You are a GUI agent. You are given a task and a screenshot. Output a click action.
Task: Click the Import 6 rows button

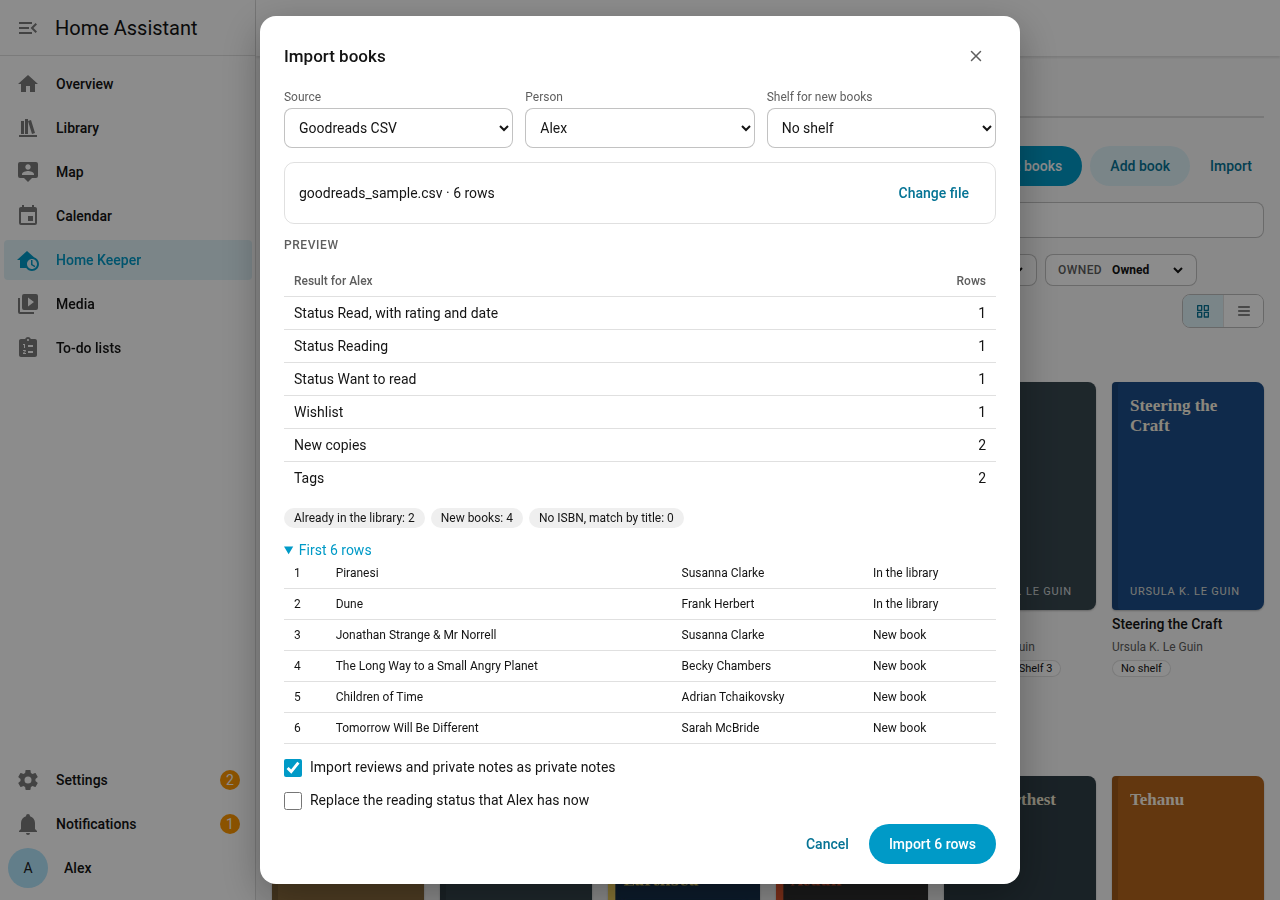[x=932, y=844]
